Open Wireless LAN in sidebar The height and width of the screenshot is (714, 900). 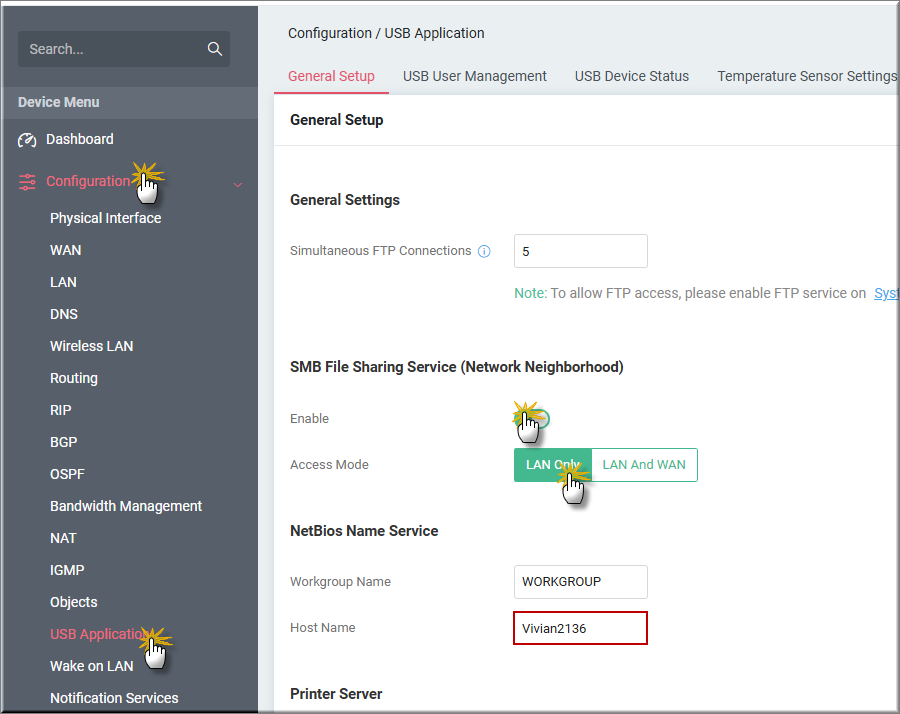(91, 346)
